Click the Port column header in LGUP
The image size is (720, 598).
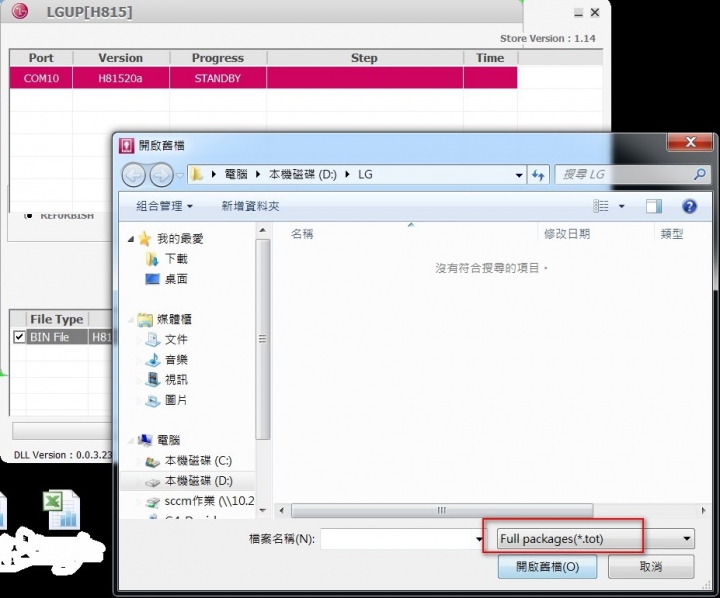coord(41,58)
